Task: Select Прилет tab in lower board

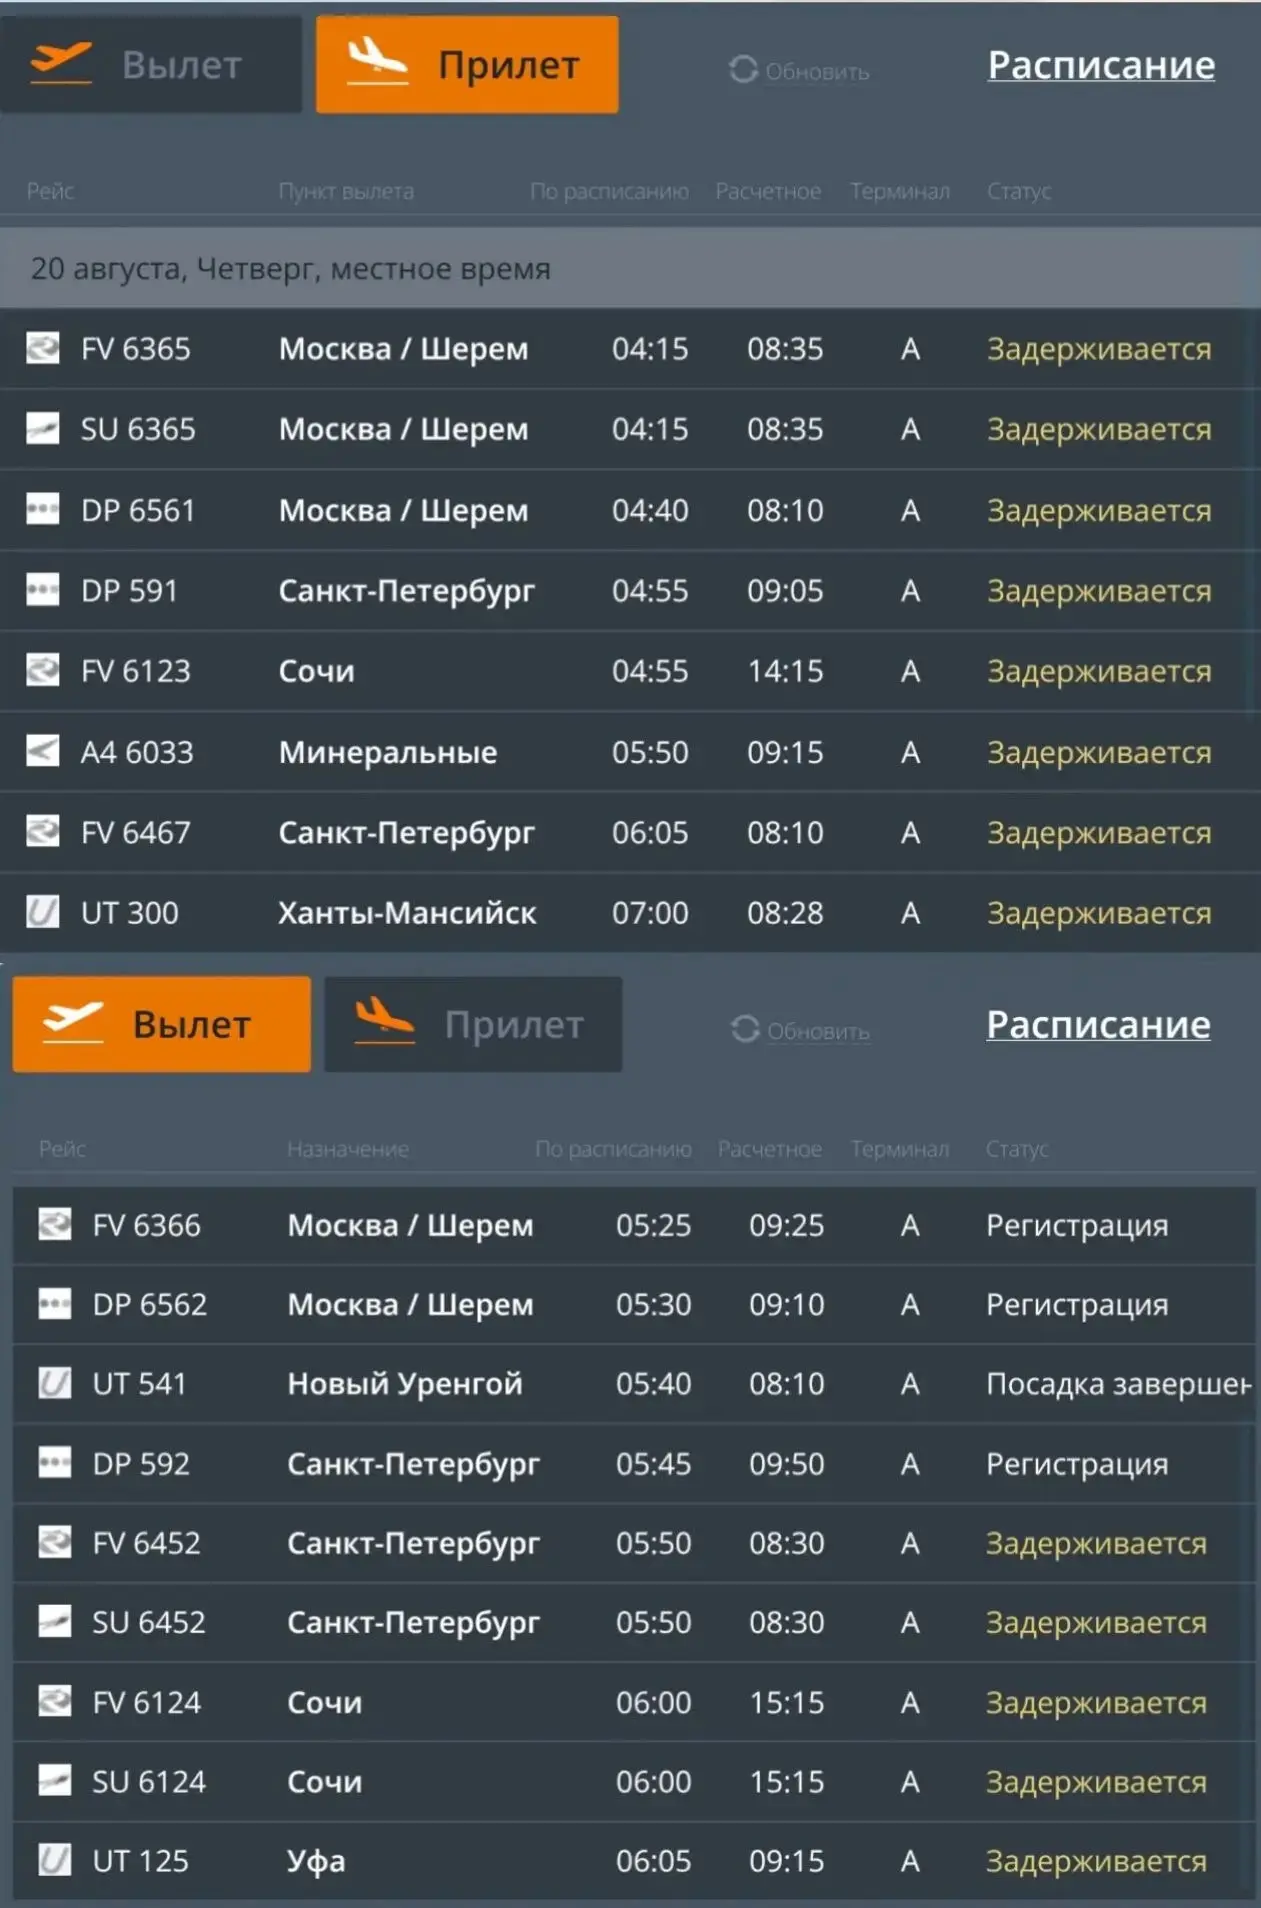Action: (x=473, y=1024)
